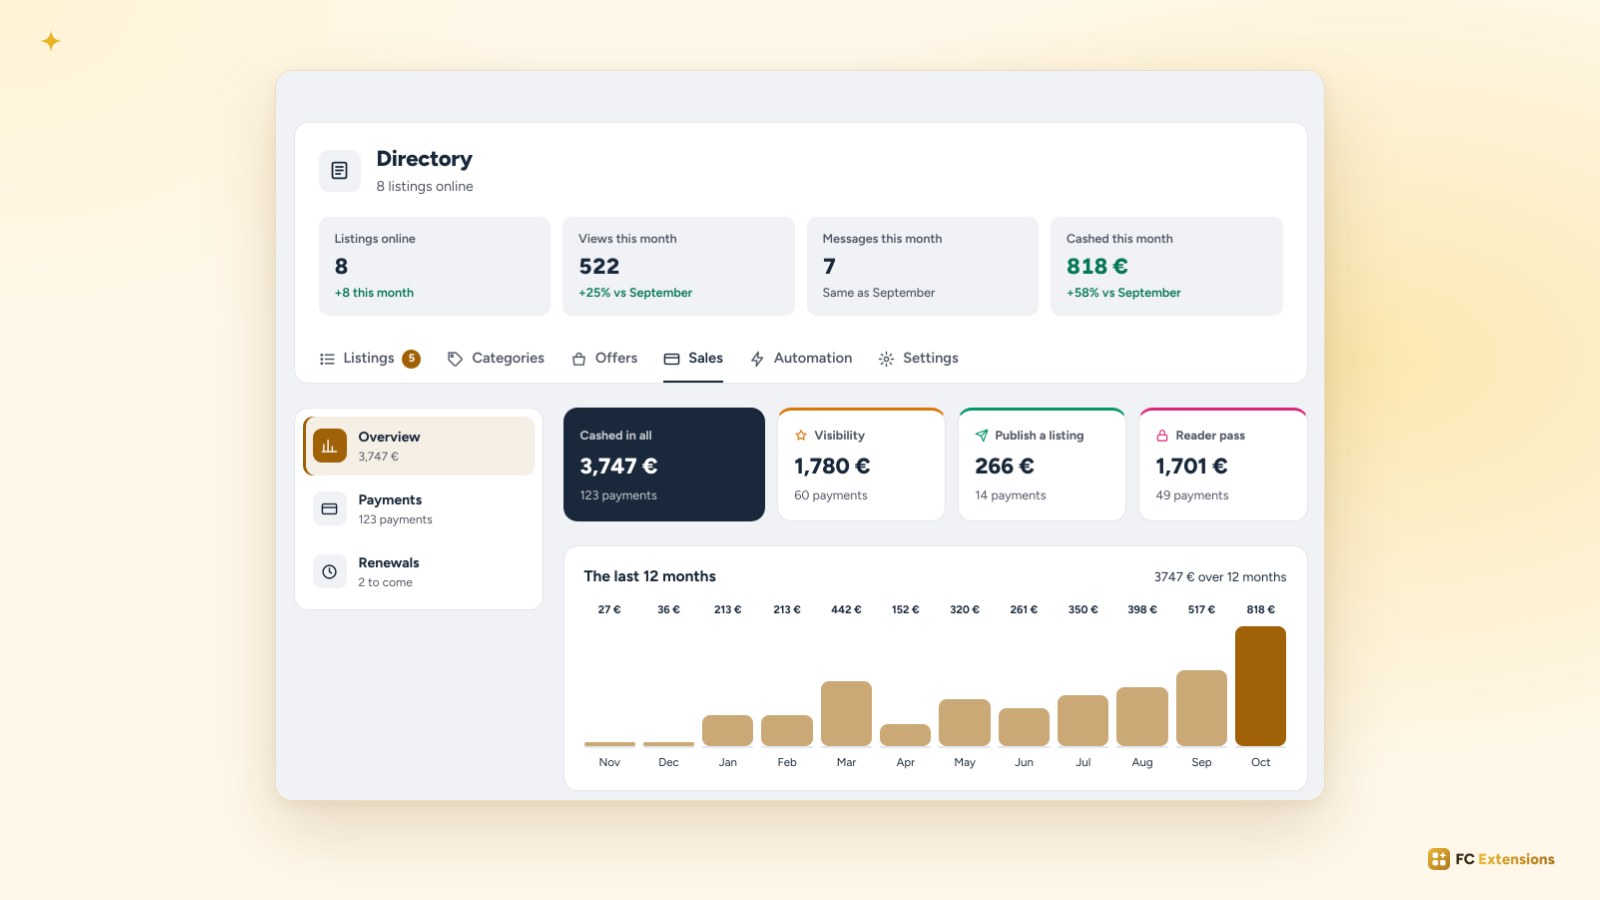Click the '442 €' value label
This screenshot has width=1600, height=900.
[x=846, y=609]
